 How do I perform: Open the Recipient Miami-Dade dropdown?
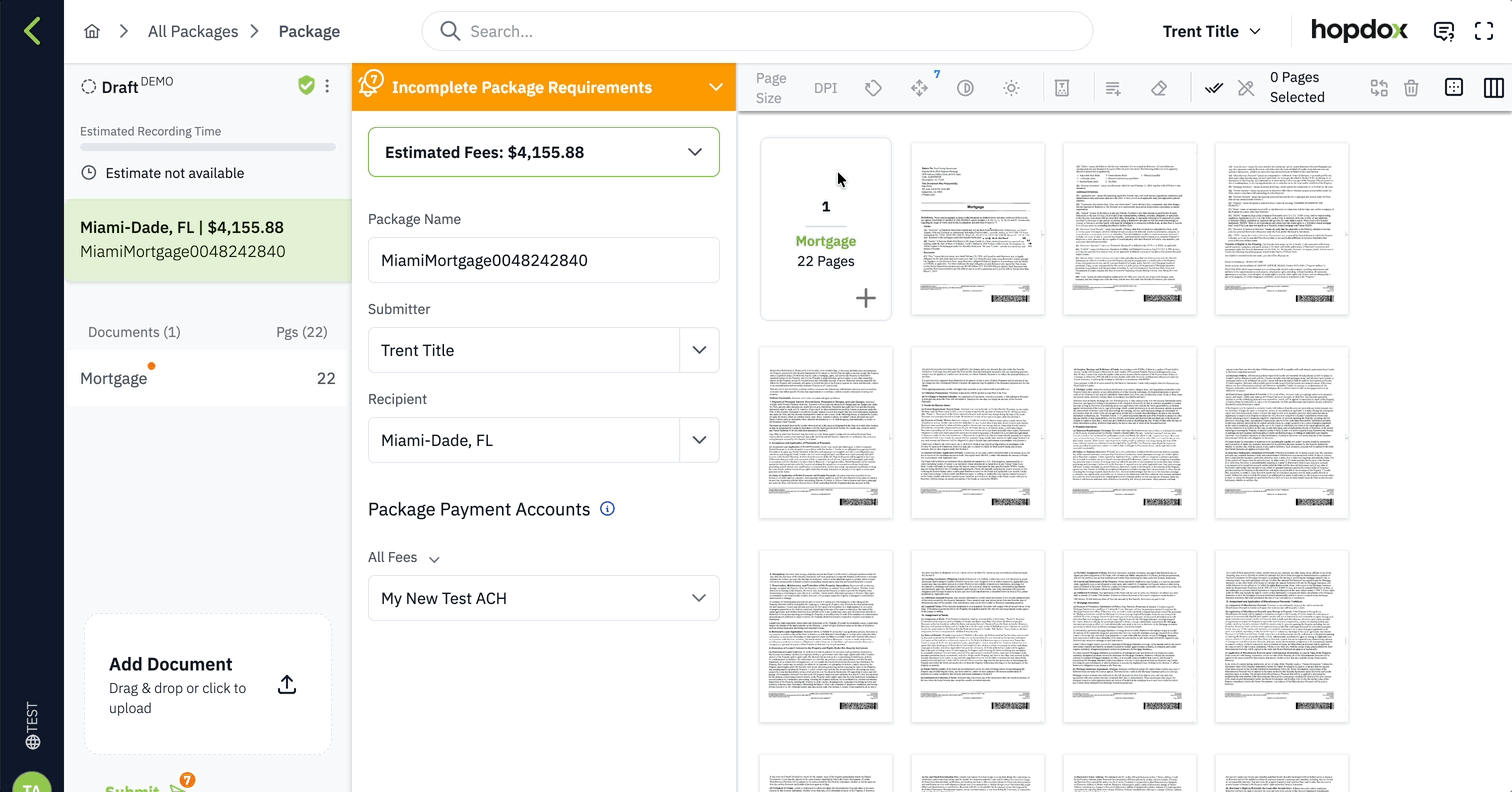[x=698, y=440]
